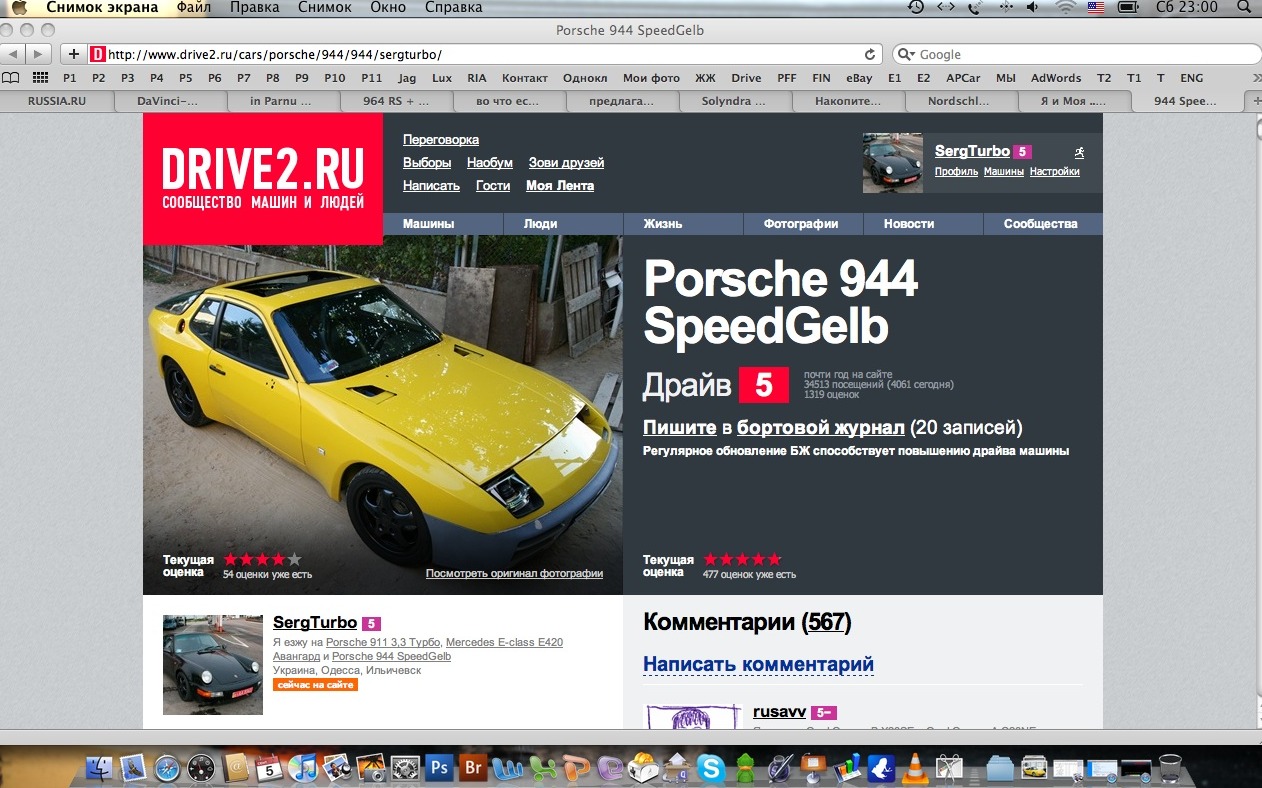Click the DRIVE2.RU red logo
Image resolution: width=1262 pixels, height=788 pixels.
(263, 179)
